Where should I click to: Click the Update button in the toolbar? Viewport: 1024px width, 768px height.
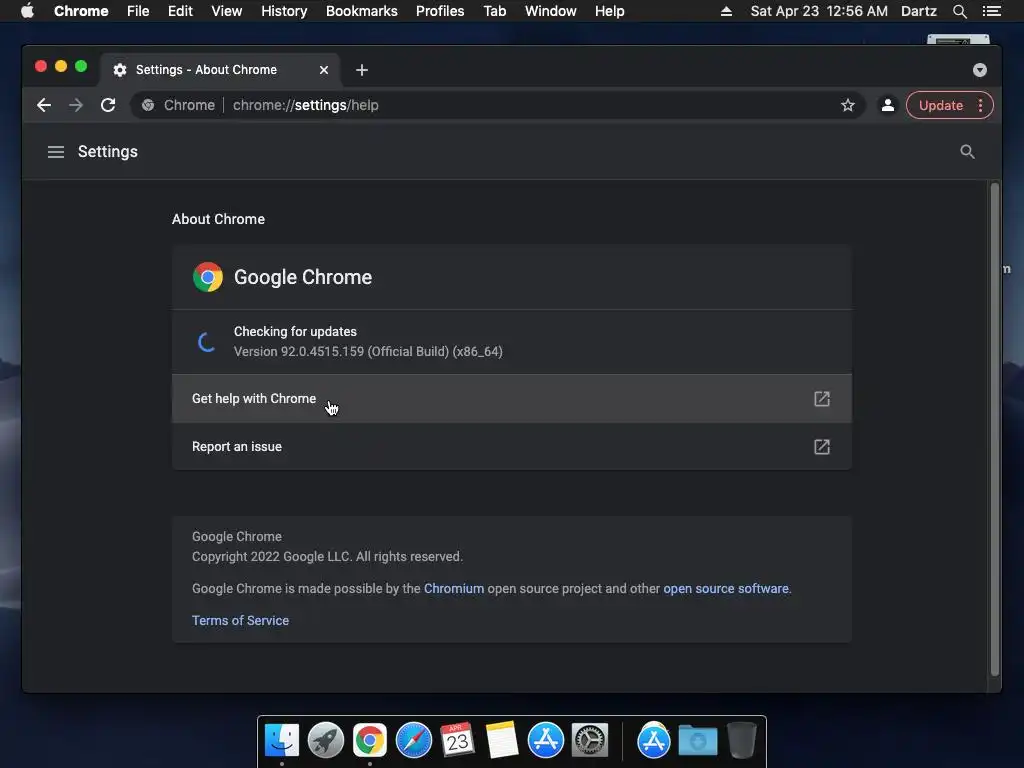click(x=940, y=105)
